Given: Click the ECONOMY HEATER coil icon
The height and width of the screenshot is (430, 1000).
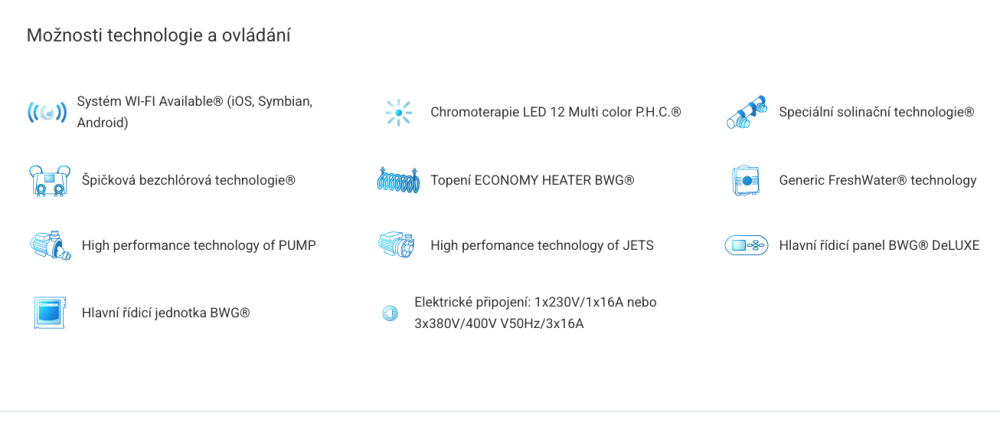Looking at the screenshot, I should pos(399,181).
